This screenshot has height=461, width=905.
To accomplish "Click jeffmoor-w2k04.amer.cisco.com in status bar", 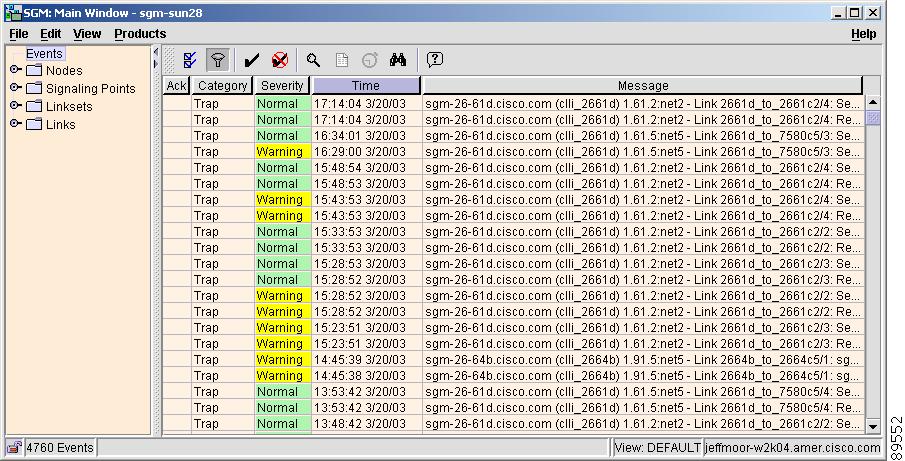I will [792, 448].
